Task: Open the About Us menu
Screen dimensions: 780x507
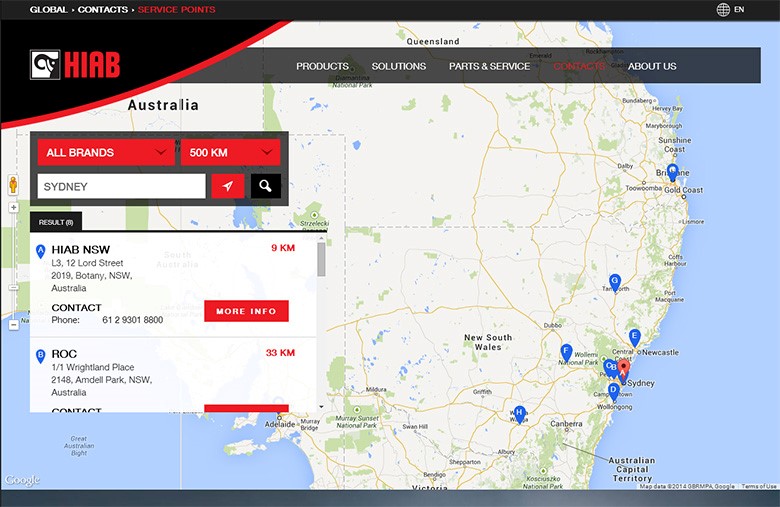Action: (652, 66)
